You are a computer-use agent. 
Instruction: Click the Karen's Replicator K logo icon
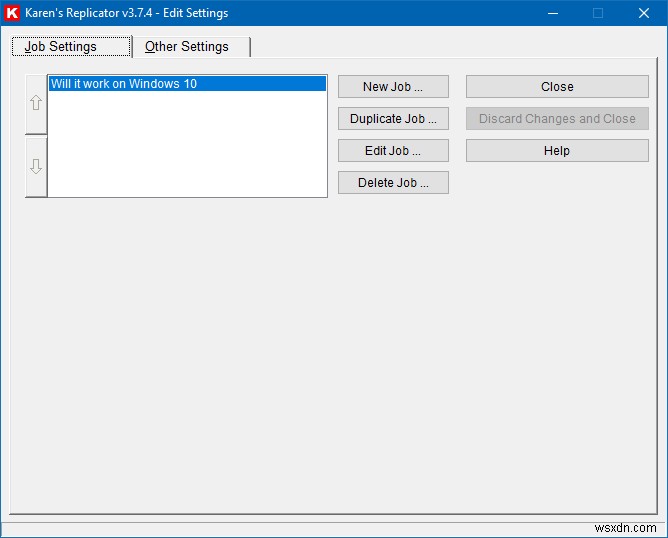coord(12,13)
